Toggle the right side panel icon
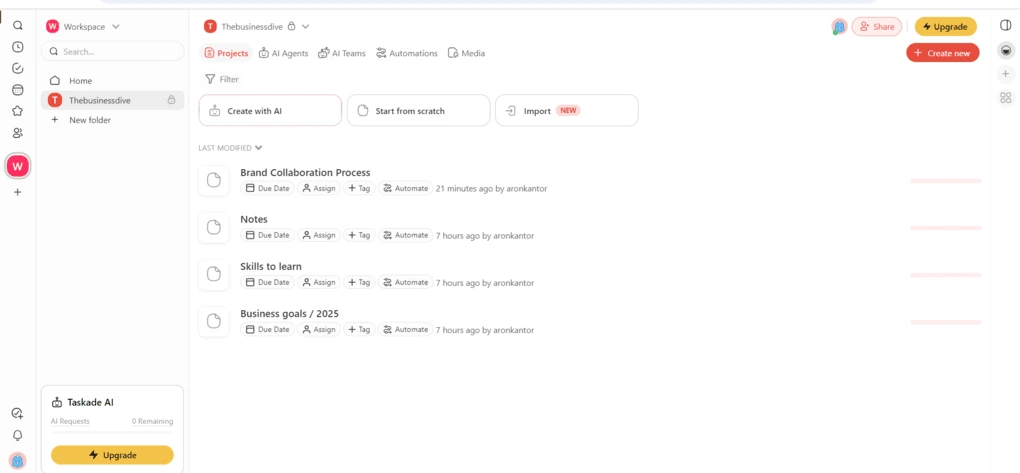The height and width of the screenshot is (473, 1020). (1006, 25)
